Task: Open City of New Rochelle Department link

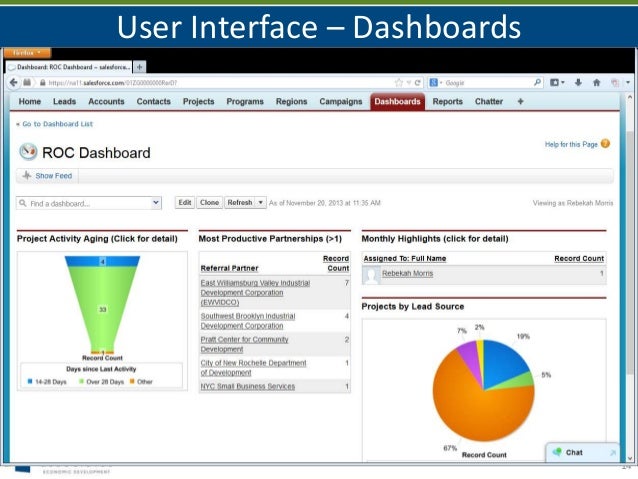Action: click(x=253, y=367)
